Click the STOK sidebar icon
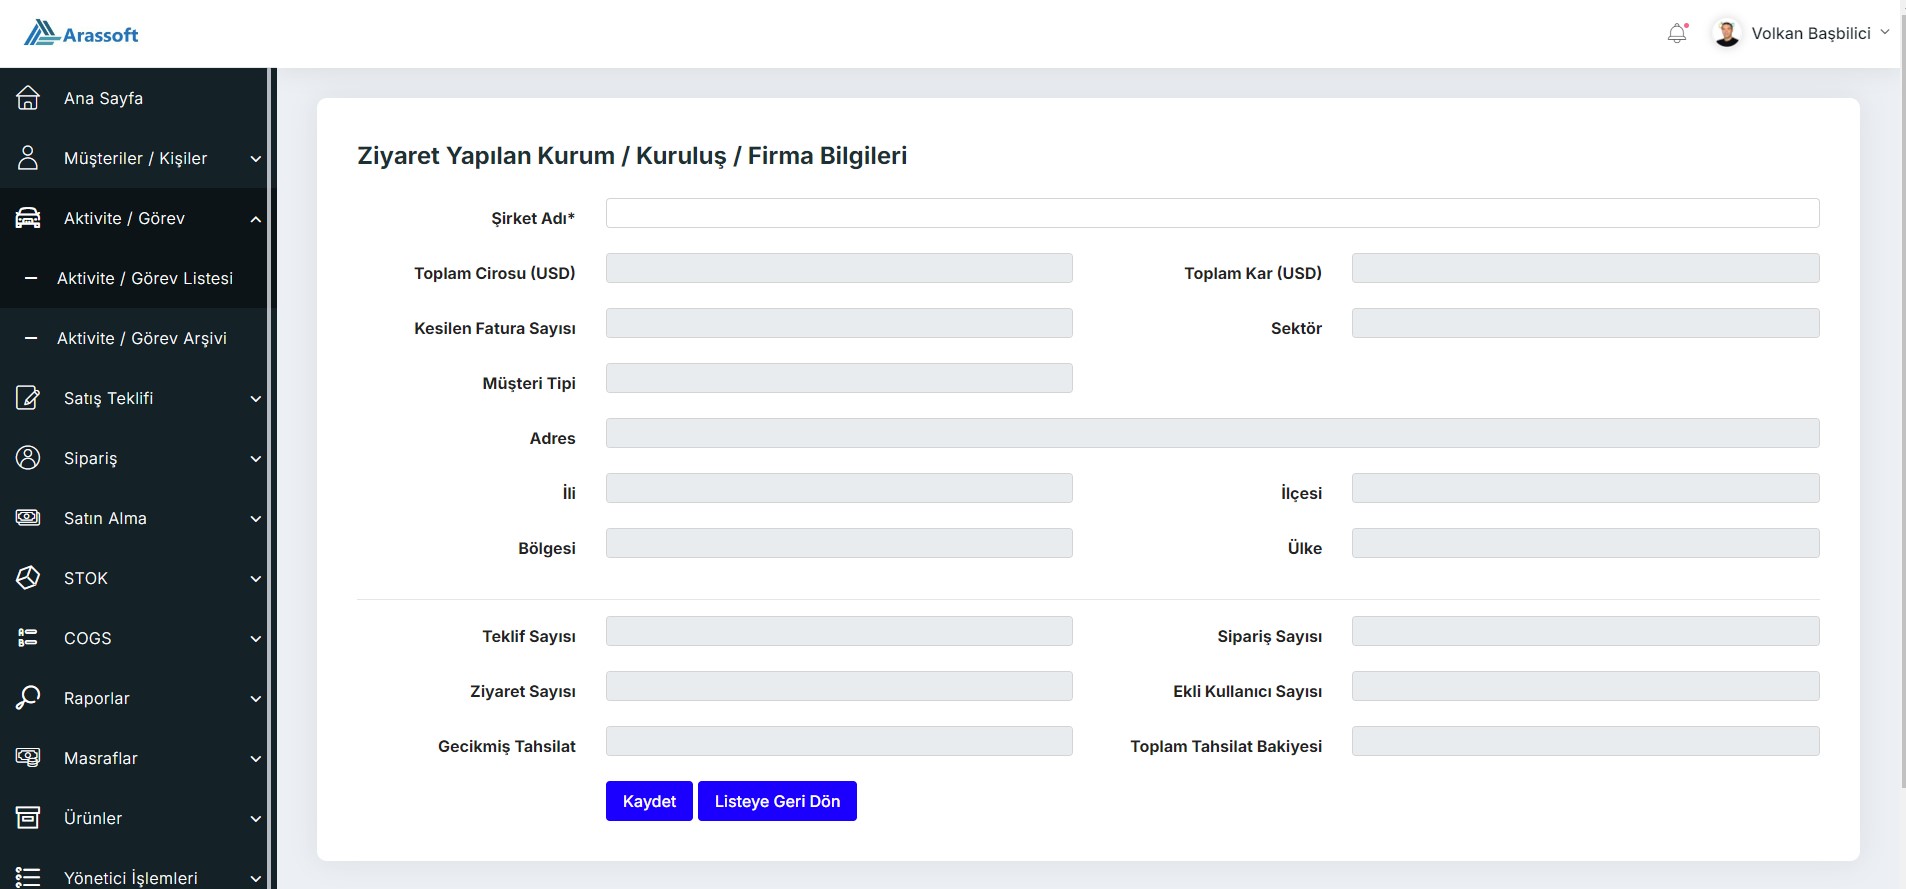This screenshot has width=1906, height=889. click(28, 578)
